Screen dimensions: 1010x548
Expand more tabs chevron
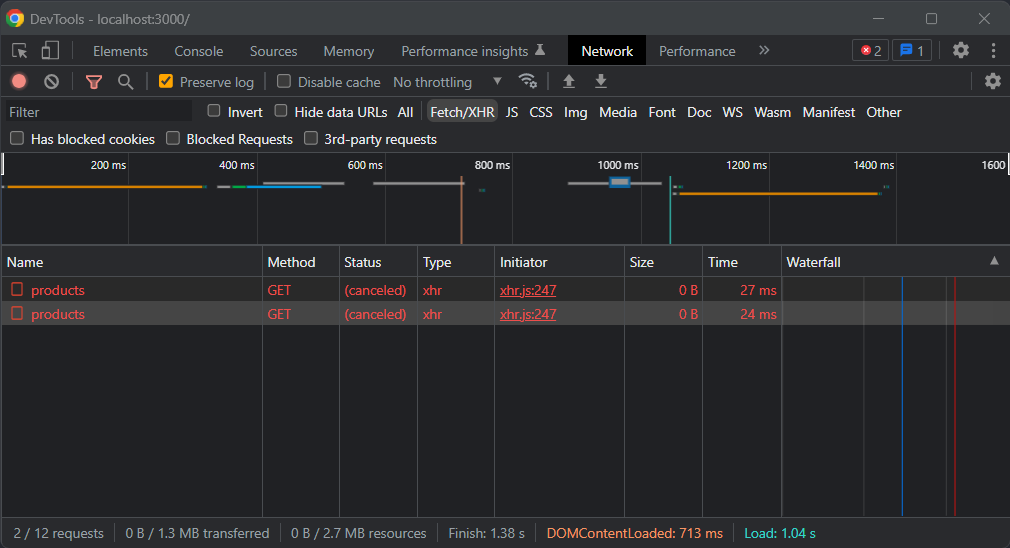pos(764,50)
